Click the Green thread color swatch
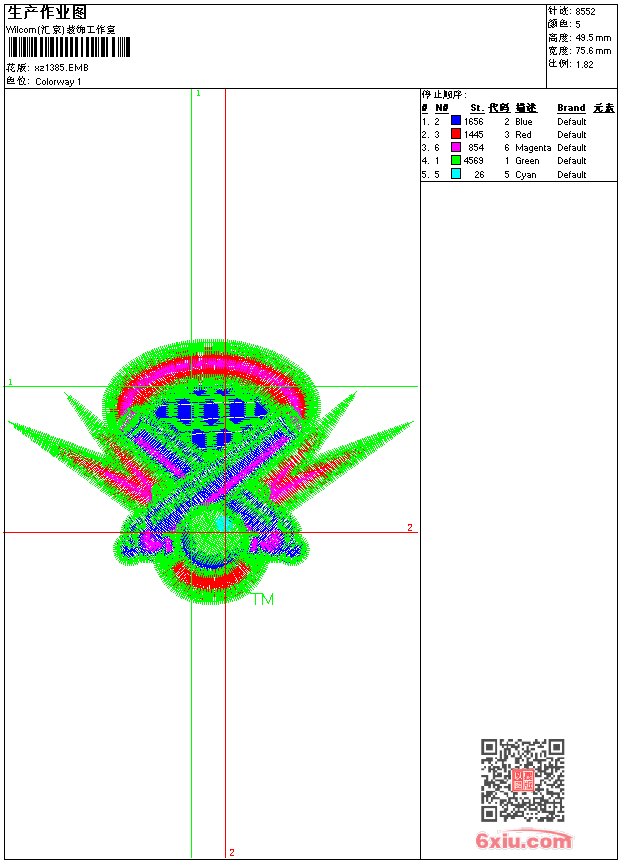The image size is (620, 860). (455, 160)
